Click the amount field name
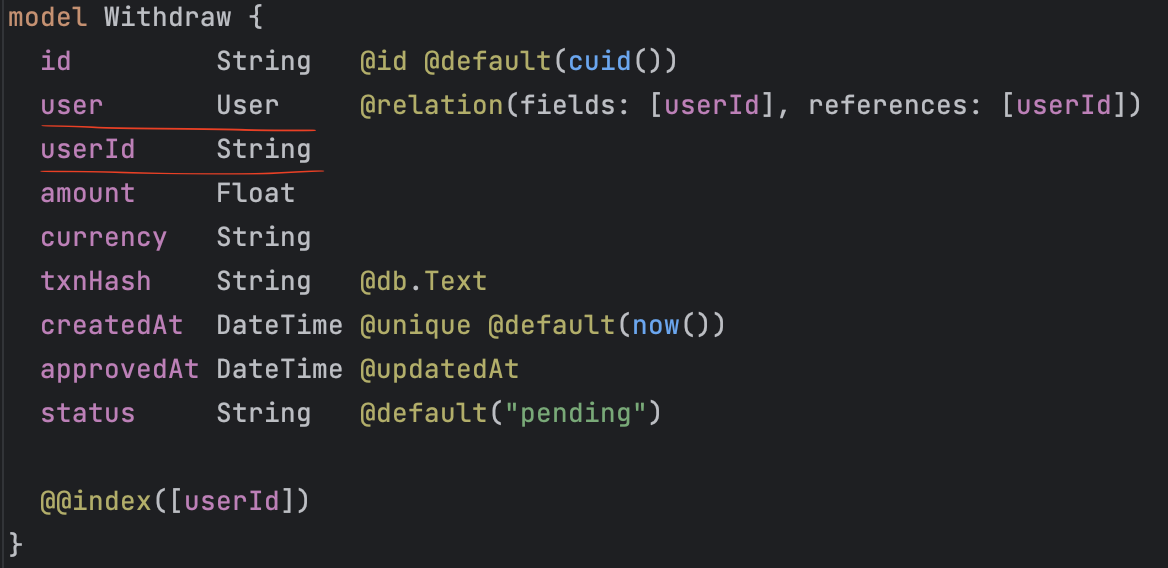The height and width of the screenshot is (568, 1168). 88,193
